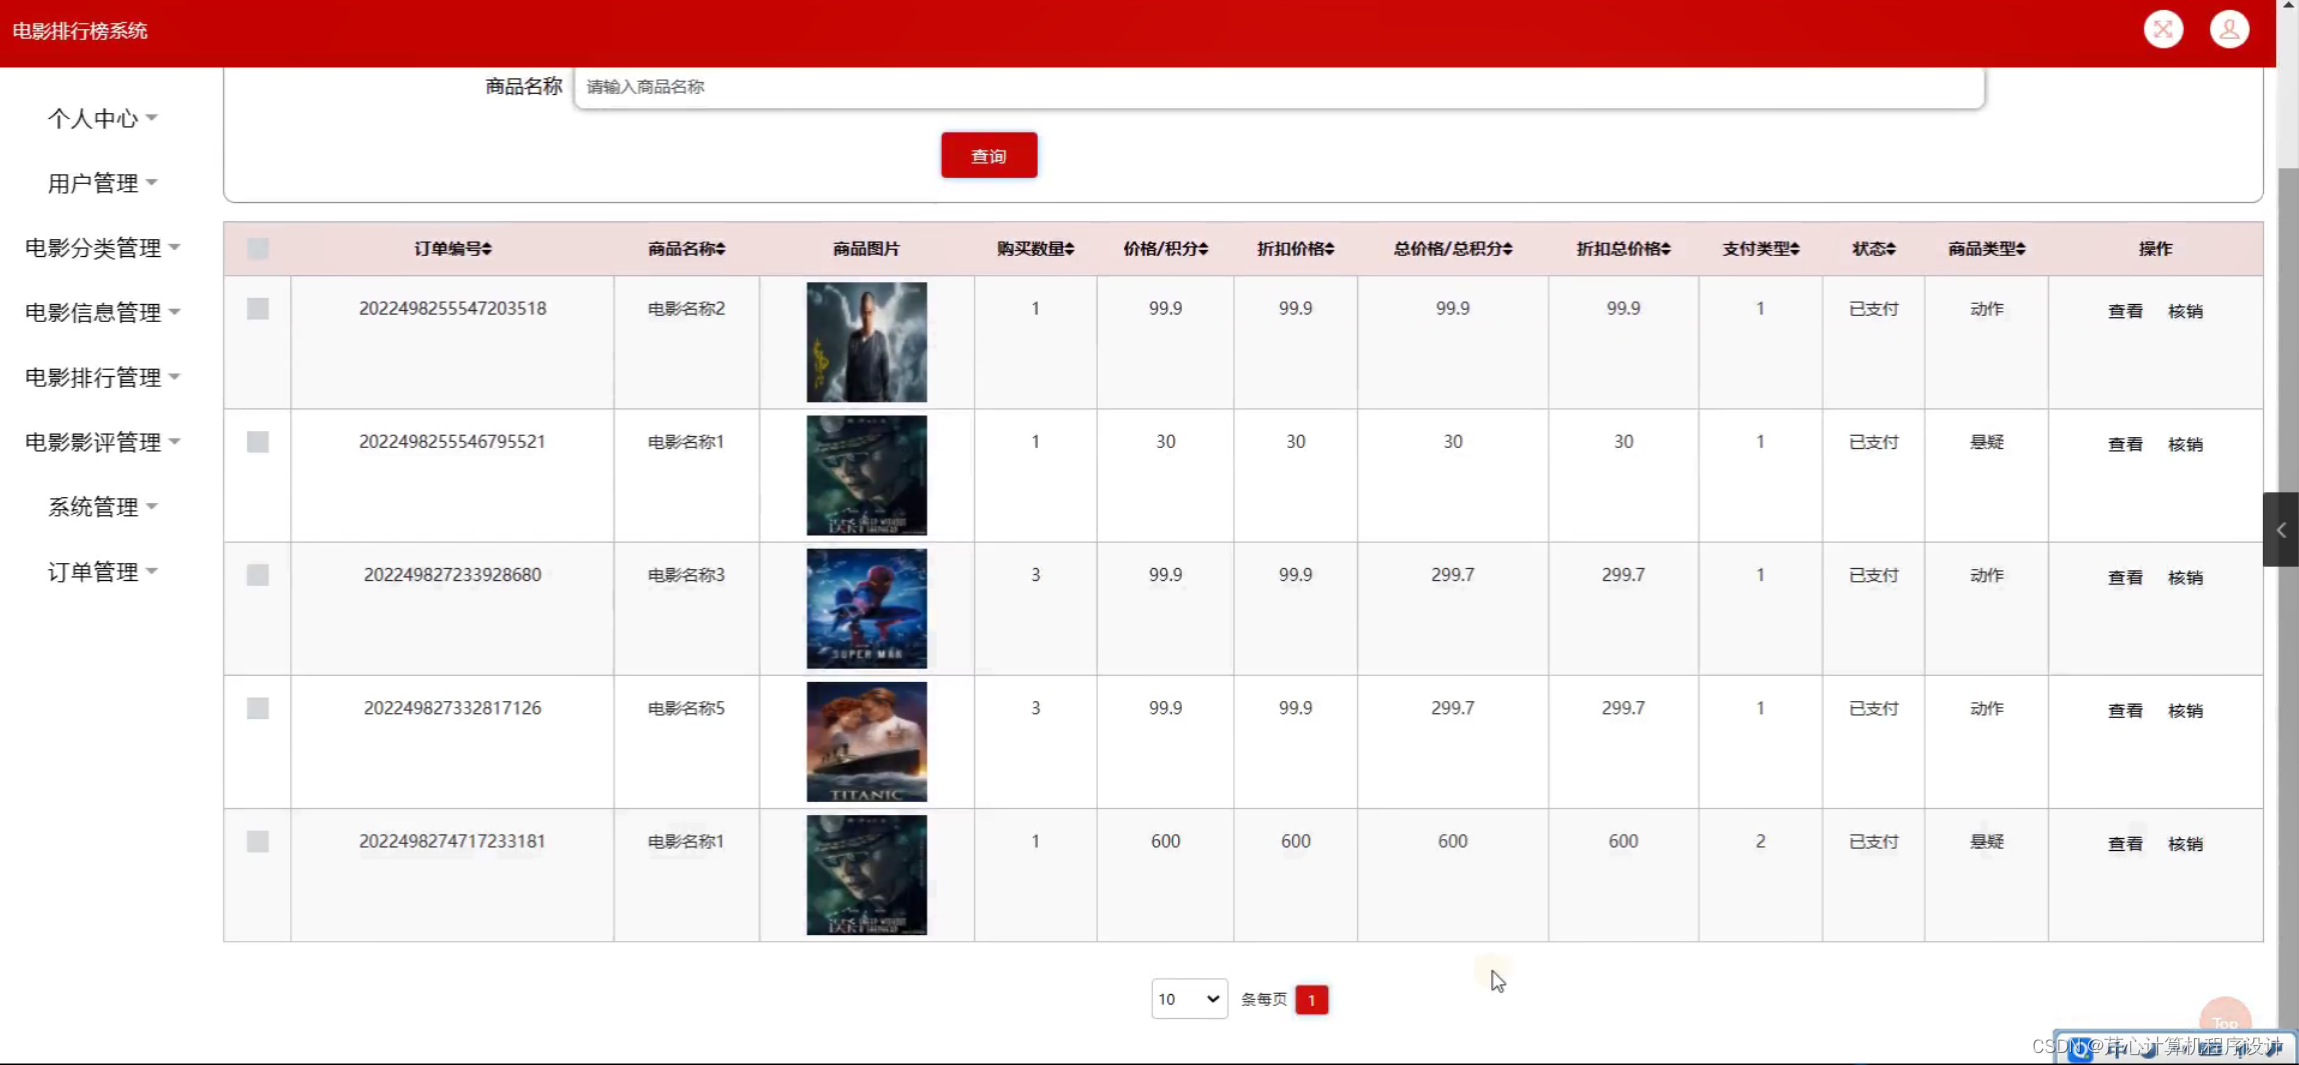Image resolution: width=2299 pixels, height=1065 pixels.
Task: Check the row for order 2022498255547203518
Action: [x=257, y=309]
